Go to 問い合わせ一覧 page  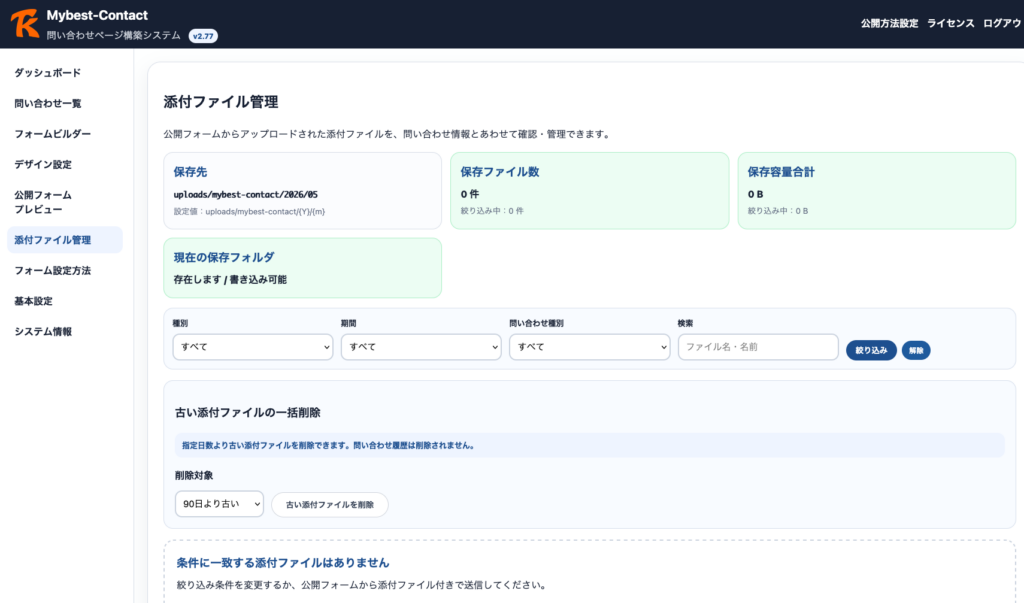[x=48, y=103]
